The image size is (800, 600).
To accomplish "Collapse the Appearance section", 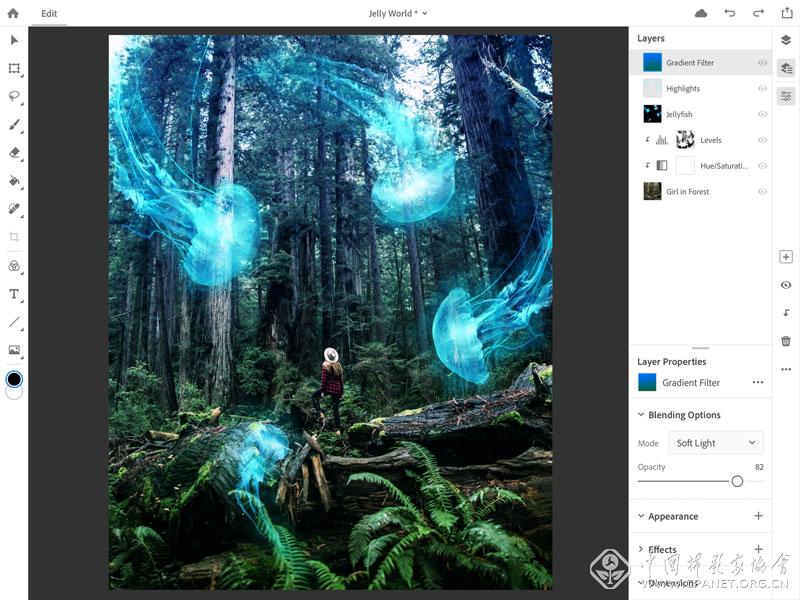I will point(641,516).
